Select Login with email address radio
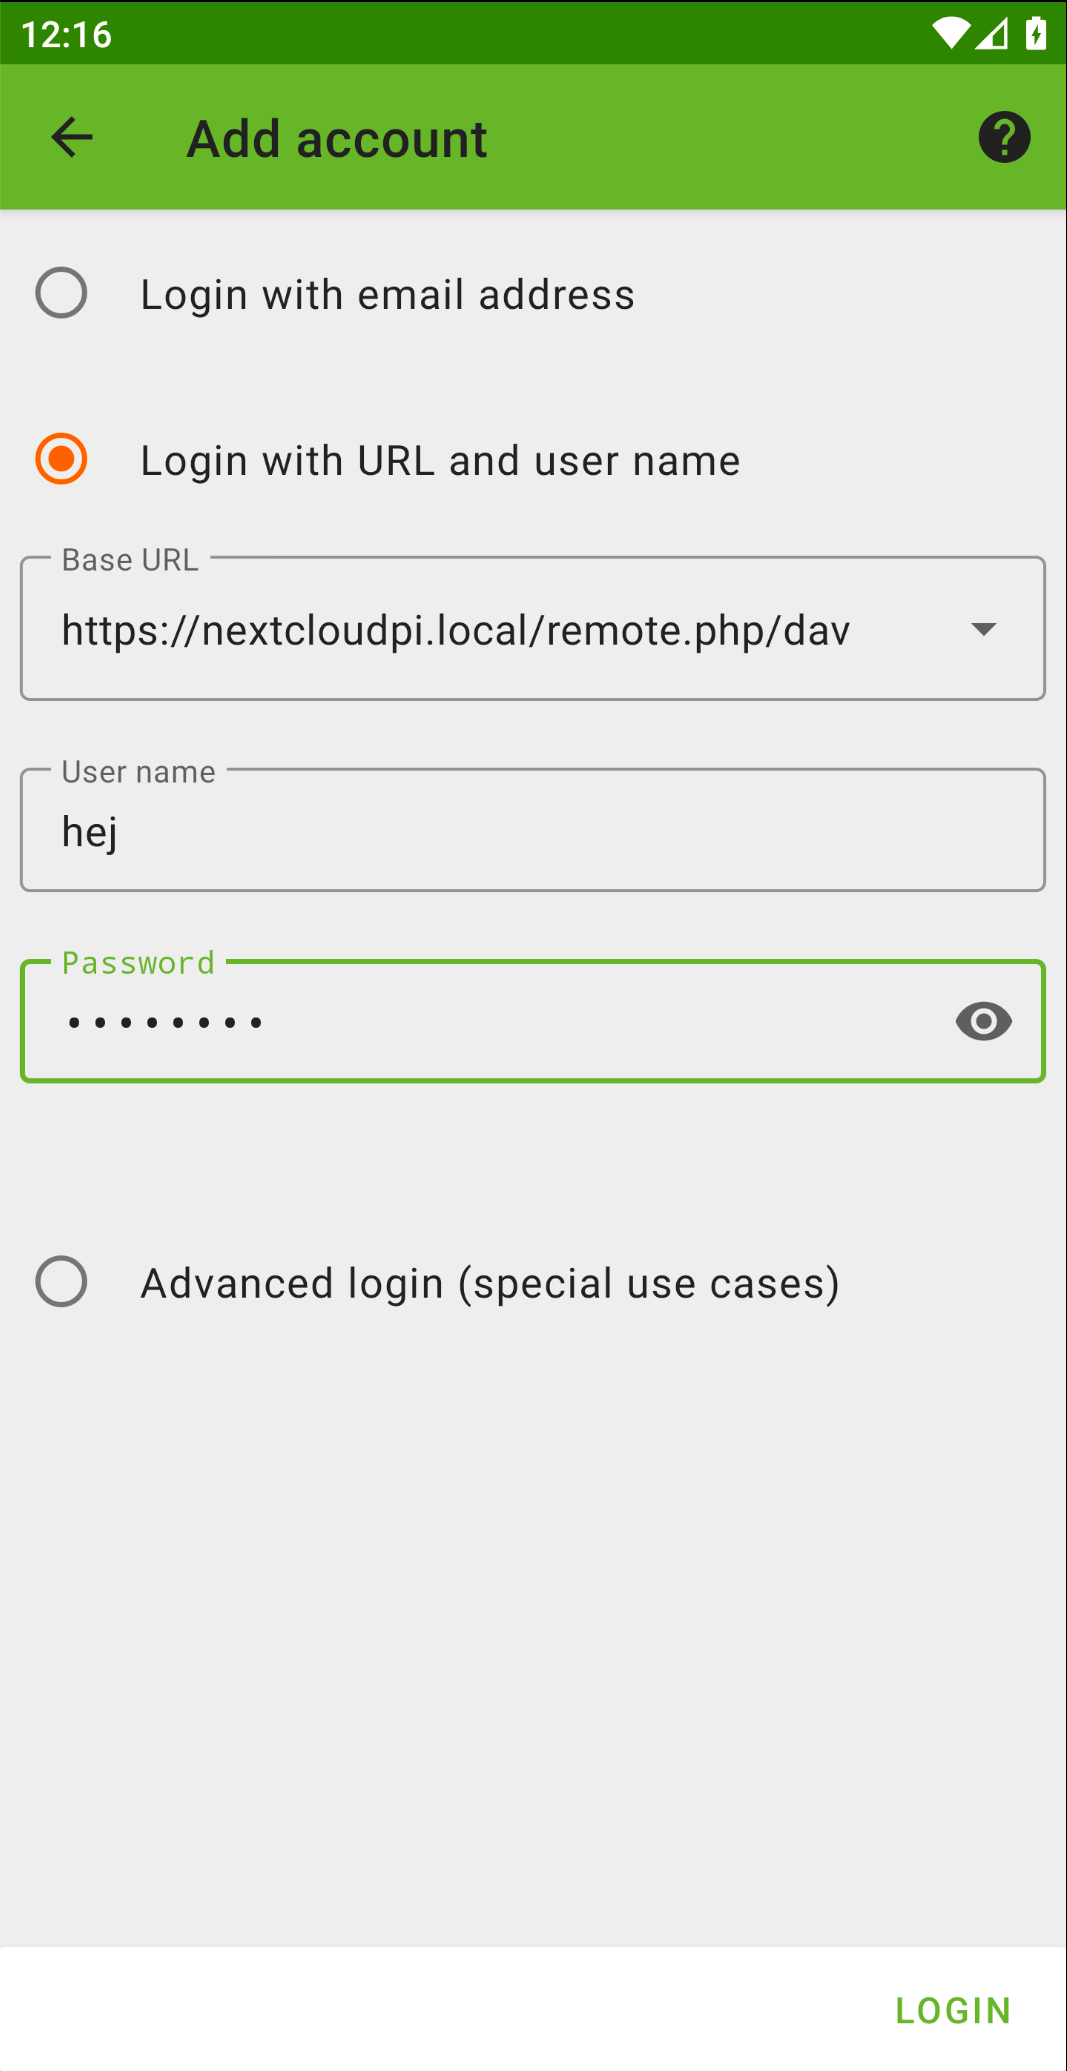Image resolution: width=1067 pixels, height=2071 pixels. (61, 294)
